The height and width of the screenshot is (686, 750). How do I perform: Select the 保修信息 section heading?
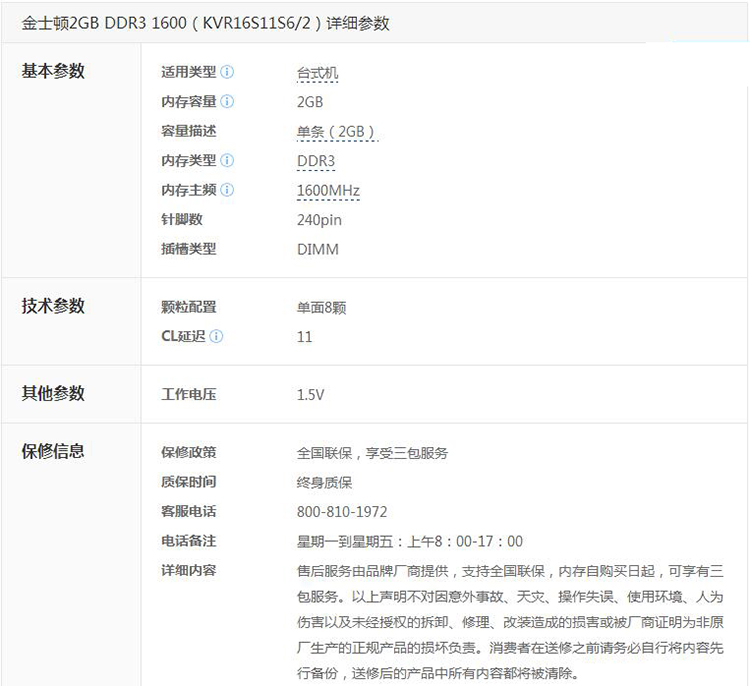tap(53, 451)
